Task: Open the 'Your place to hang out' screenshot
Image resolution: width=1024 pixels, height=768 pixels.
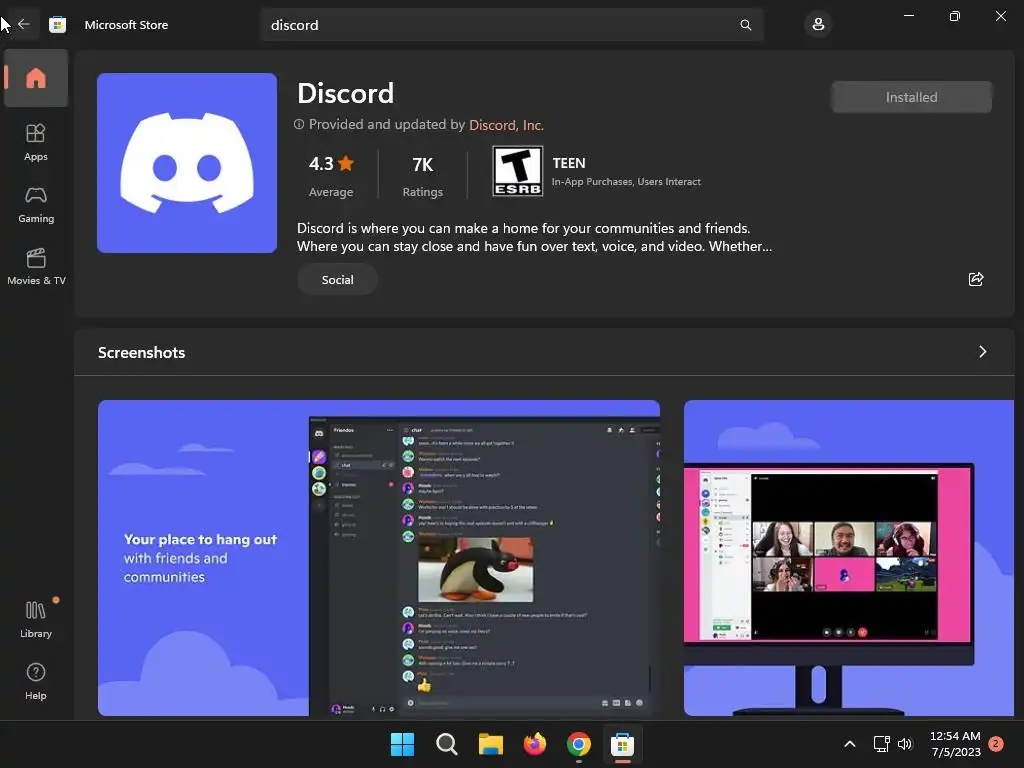Action: (x=379, y=558)
